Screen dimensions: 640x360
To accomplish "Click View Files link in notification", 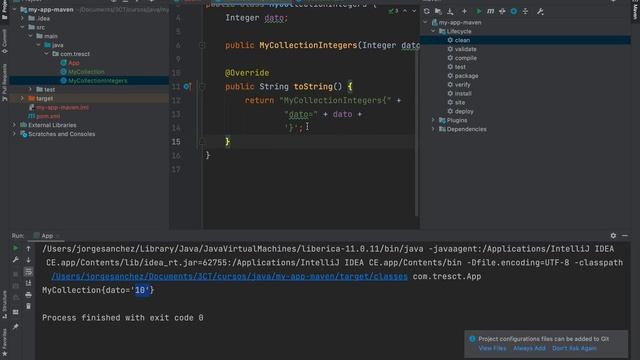I will 492,348.
